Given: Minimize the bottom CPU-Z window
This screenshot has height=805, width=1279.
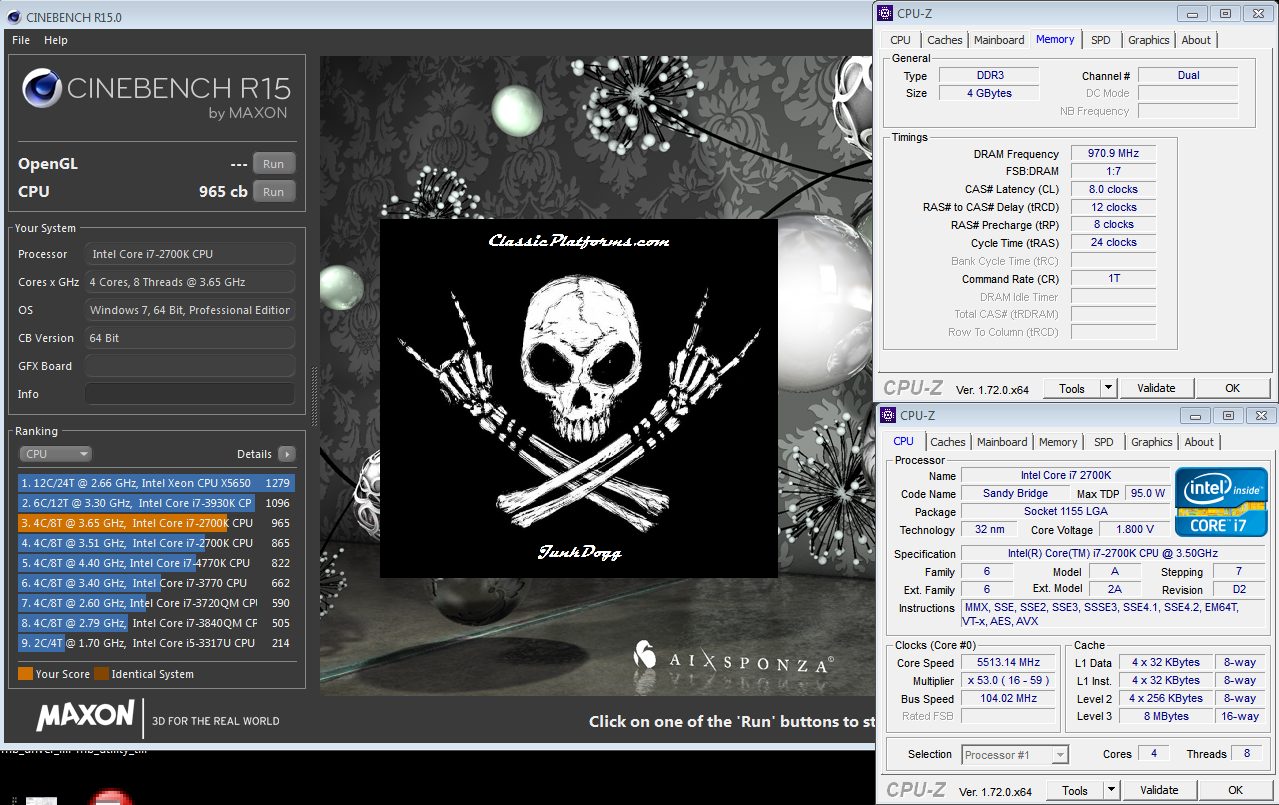Looking at the screenshot, I should coord(1194,415).
